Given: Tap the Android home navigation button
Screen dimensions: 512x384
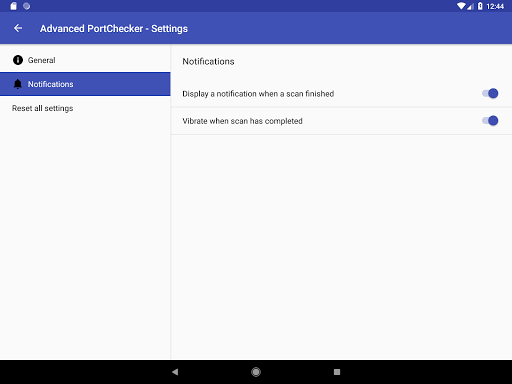Looking at the screenshot, I should 256,372.
